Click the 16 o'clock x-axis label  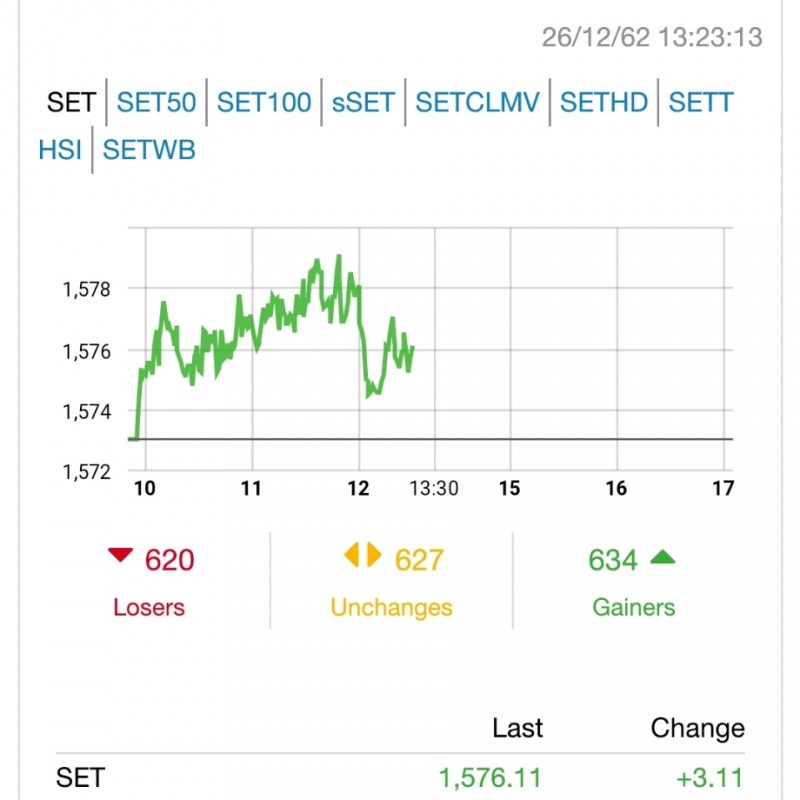(x=616, y=488)
